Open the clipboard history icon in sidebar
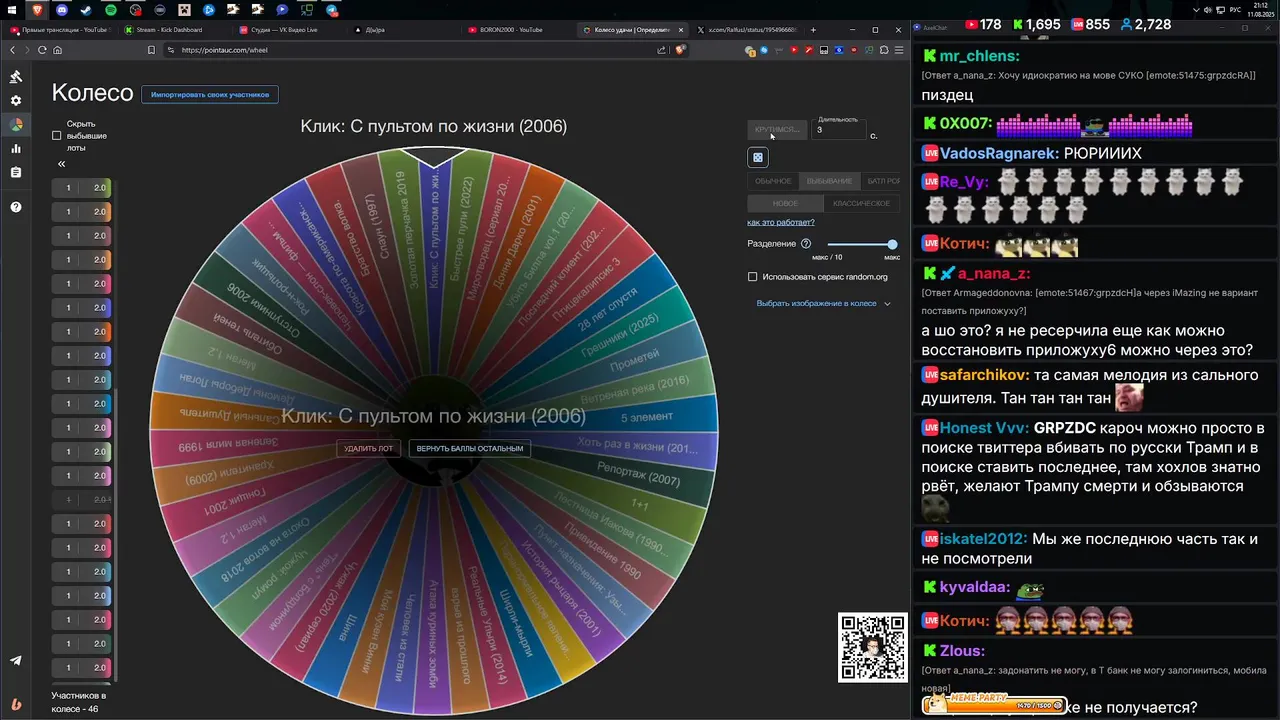This screenshot has height=720, width=1280. [x=16, y=173]
